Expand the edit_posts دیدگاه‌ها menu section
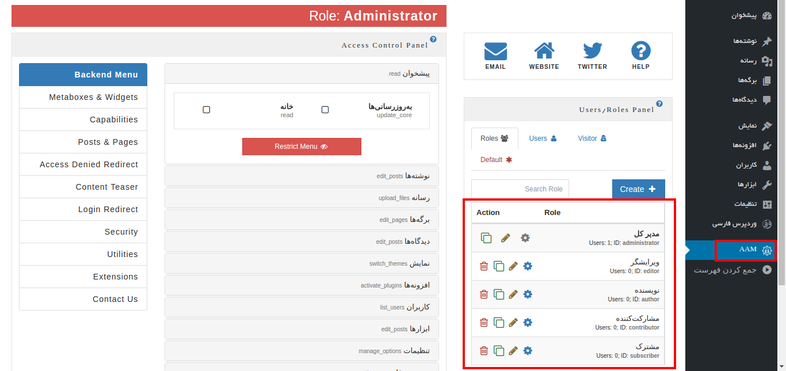 pos(301,242)
